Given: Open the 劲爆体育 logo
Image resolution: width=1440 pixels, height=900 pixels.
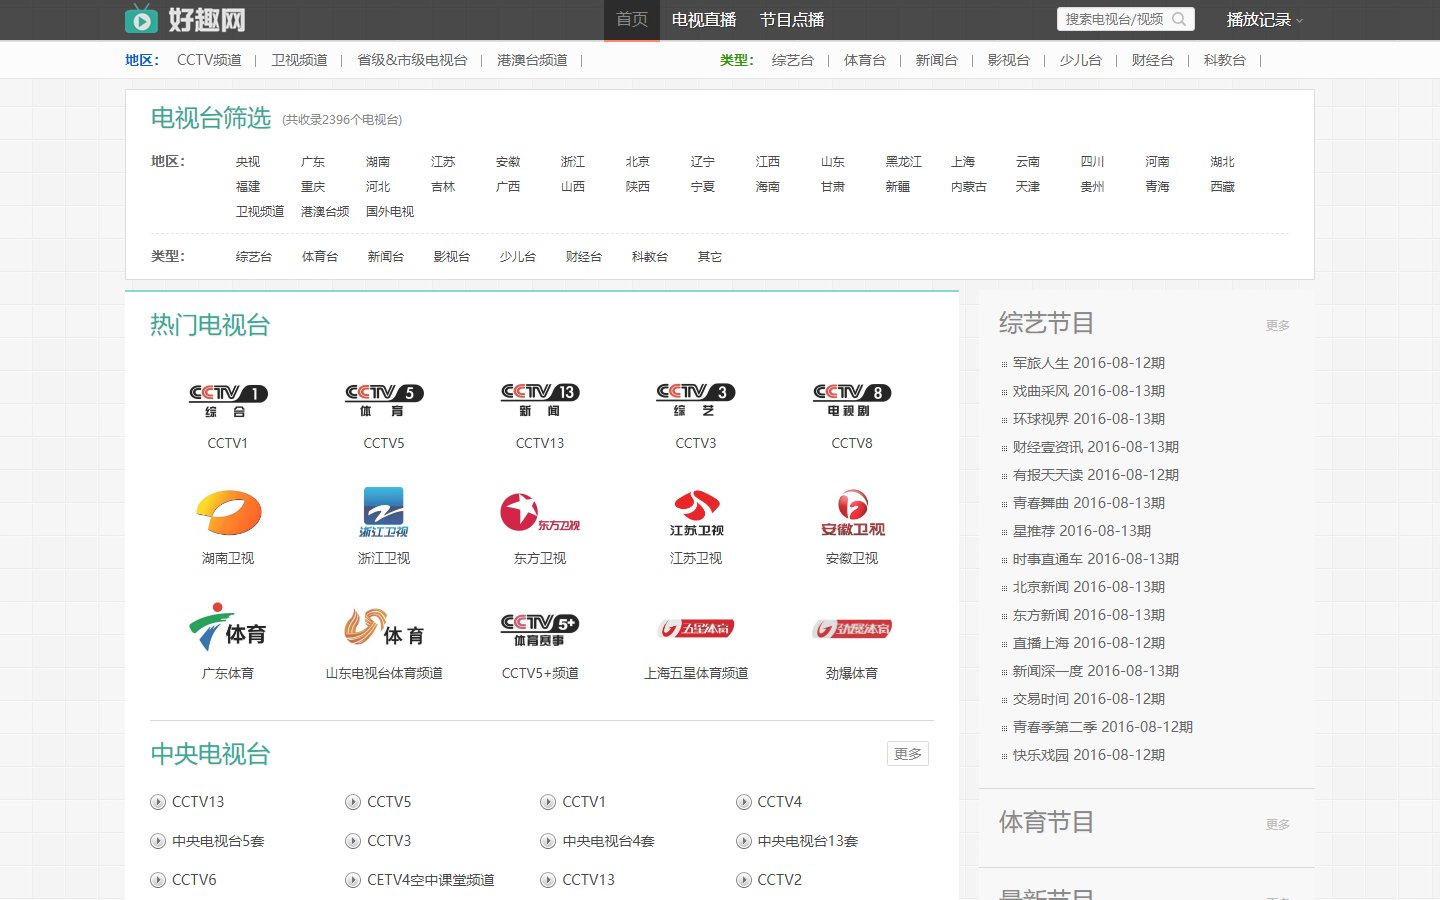Looking at the screenshot, I should [x=852, y=628].
